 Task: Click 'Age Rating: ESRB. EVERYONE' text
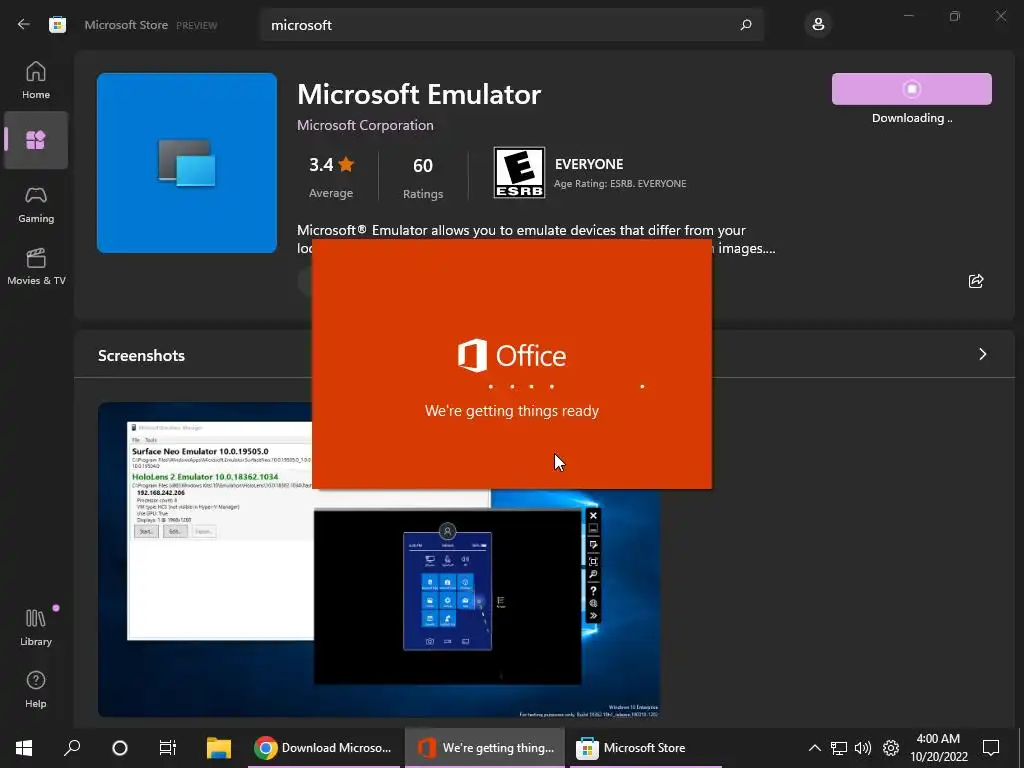(620, 184)
